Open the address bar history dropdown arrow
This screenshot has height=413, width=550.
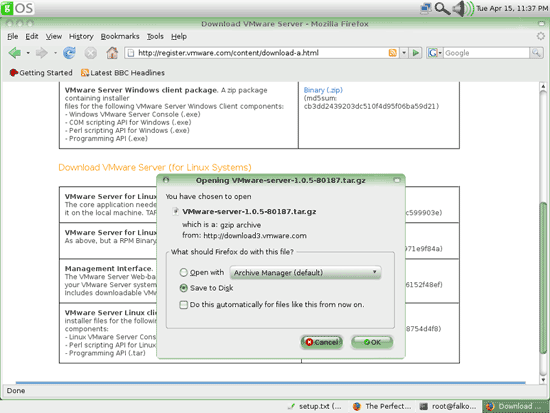click(404, 53)
